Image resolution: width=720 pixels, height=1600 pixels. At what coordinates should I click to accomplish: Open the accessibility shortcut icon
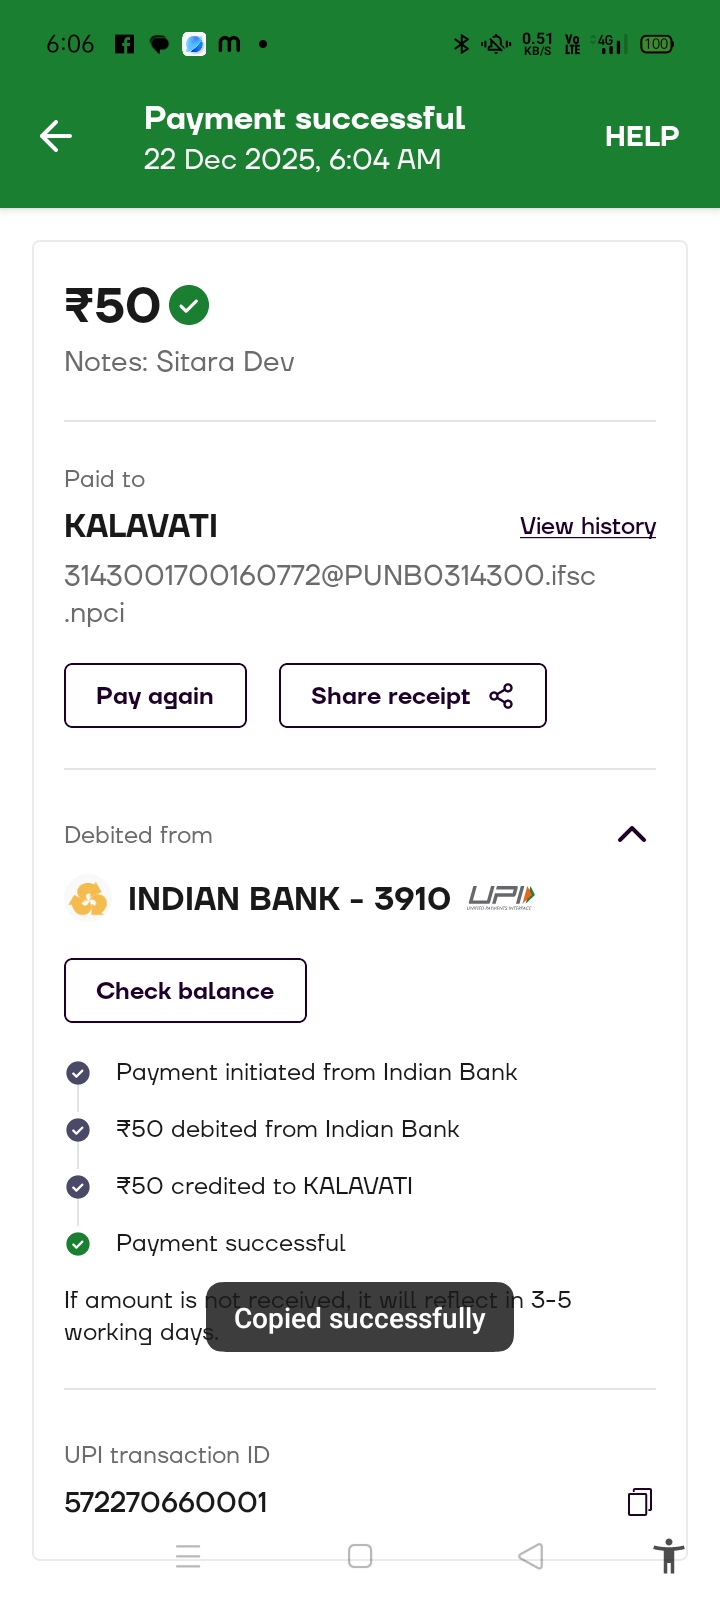click(x=668, y=1556)
